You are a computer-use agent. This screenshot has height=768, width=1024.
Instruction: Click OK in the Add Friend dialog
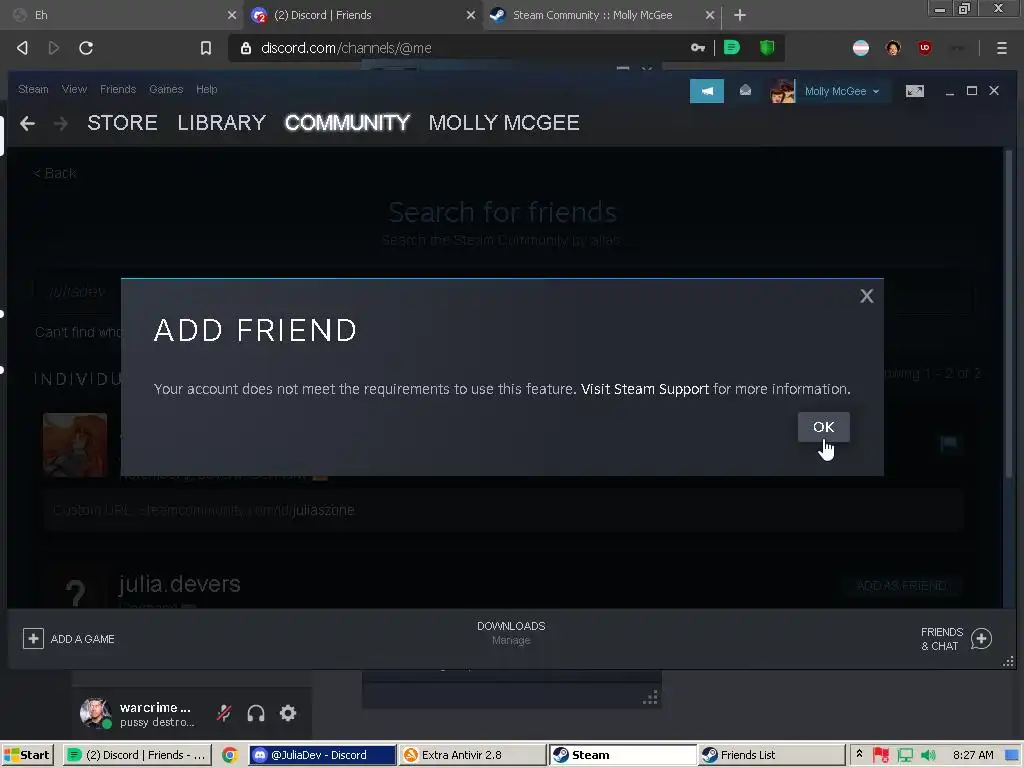(x=824, y=427)
